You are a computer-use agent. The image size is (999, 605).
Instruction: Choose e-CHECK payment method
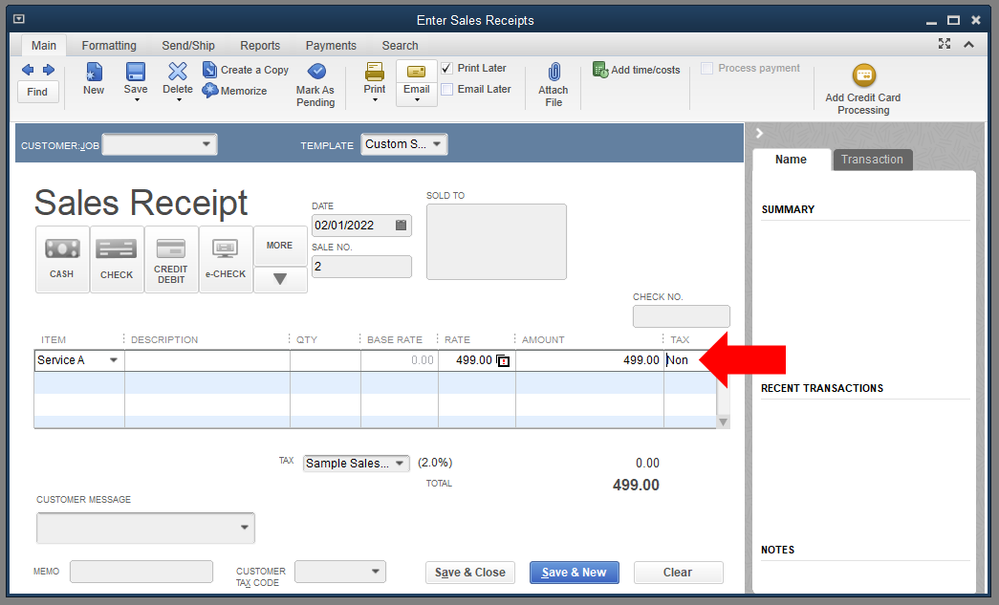point(226,259)
